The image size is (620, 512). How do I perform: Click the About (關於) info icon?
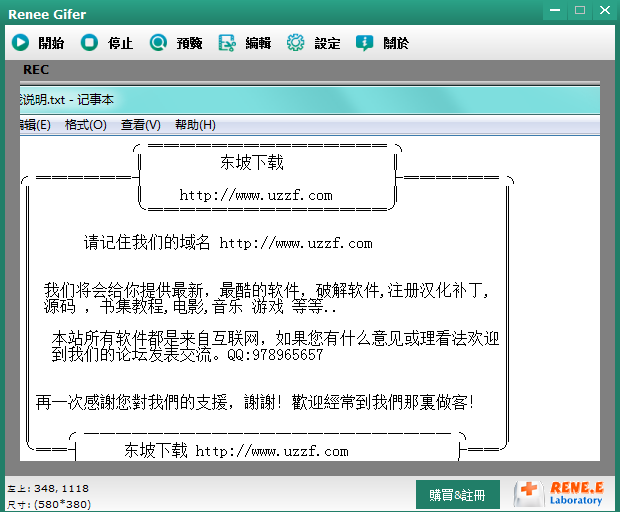tap(364, 43)
